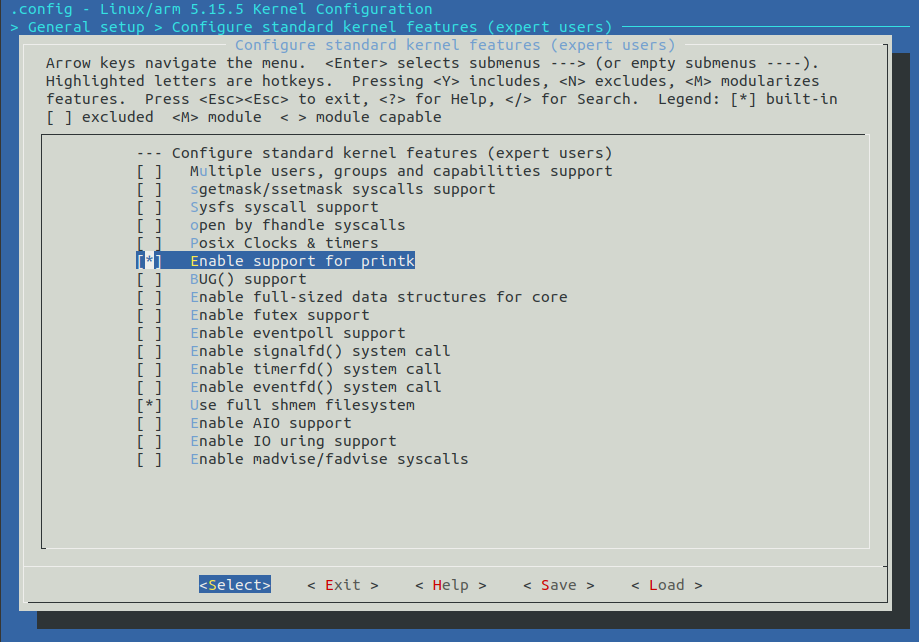This screenshot has width=919, height=642.
Task: Click the Select button
Action: coord(234,585)
